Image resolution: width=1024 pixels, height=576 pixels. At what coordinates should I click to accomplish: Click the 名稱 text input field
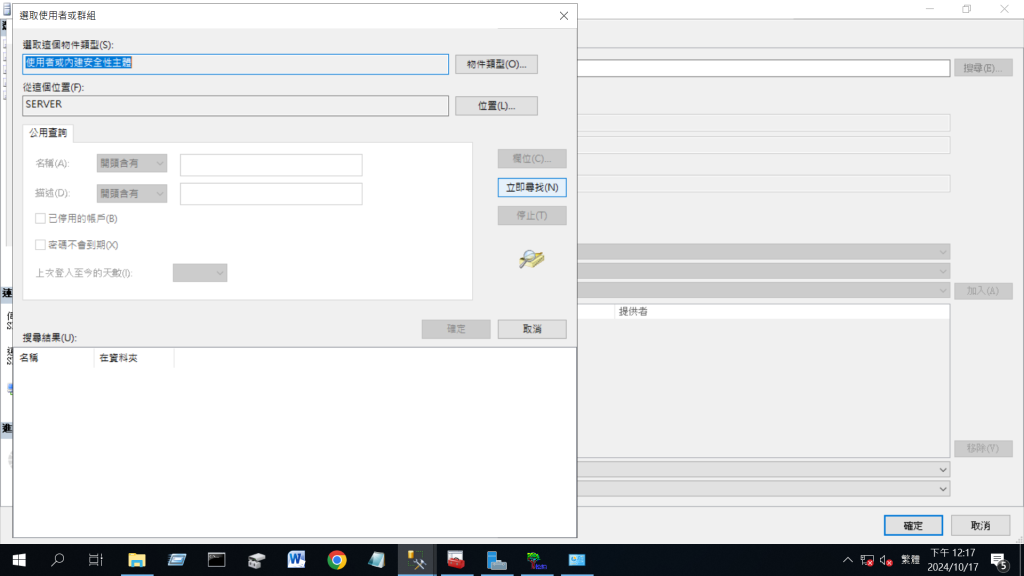pos(271,164)
